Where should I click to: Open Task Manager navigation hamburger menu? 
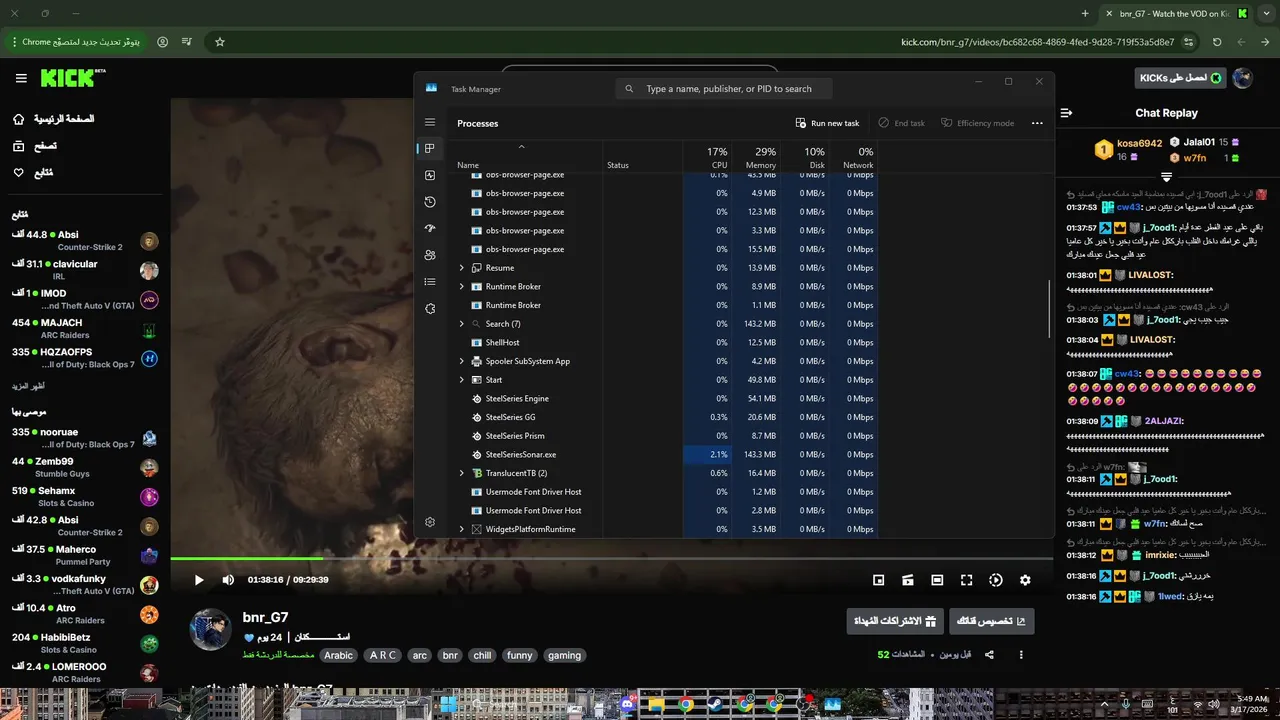[x=430, y=123]
